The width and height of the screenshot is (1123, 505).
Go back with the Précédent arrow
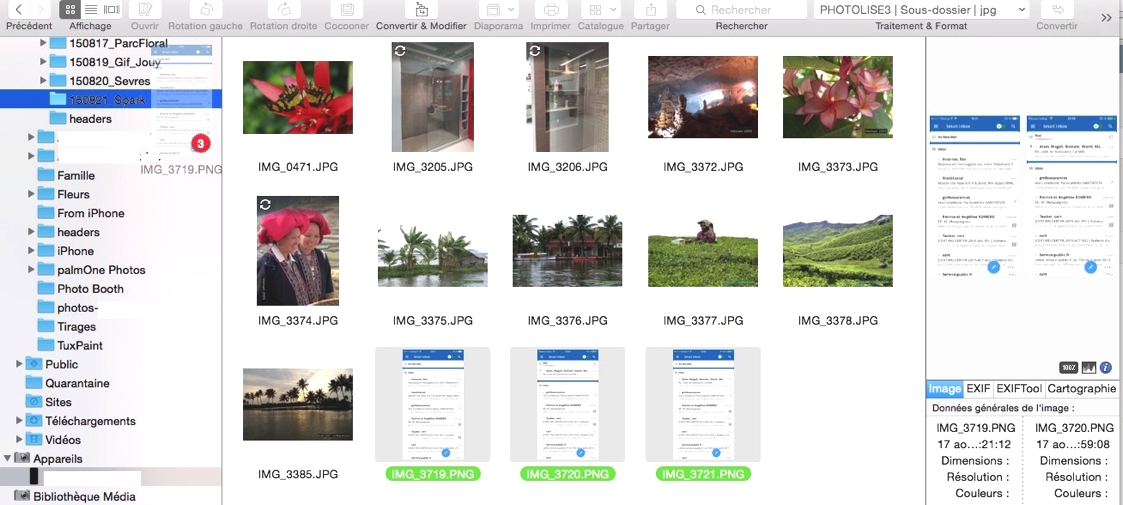point(18,9)
